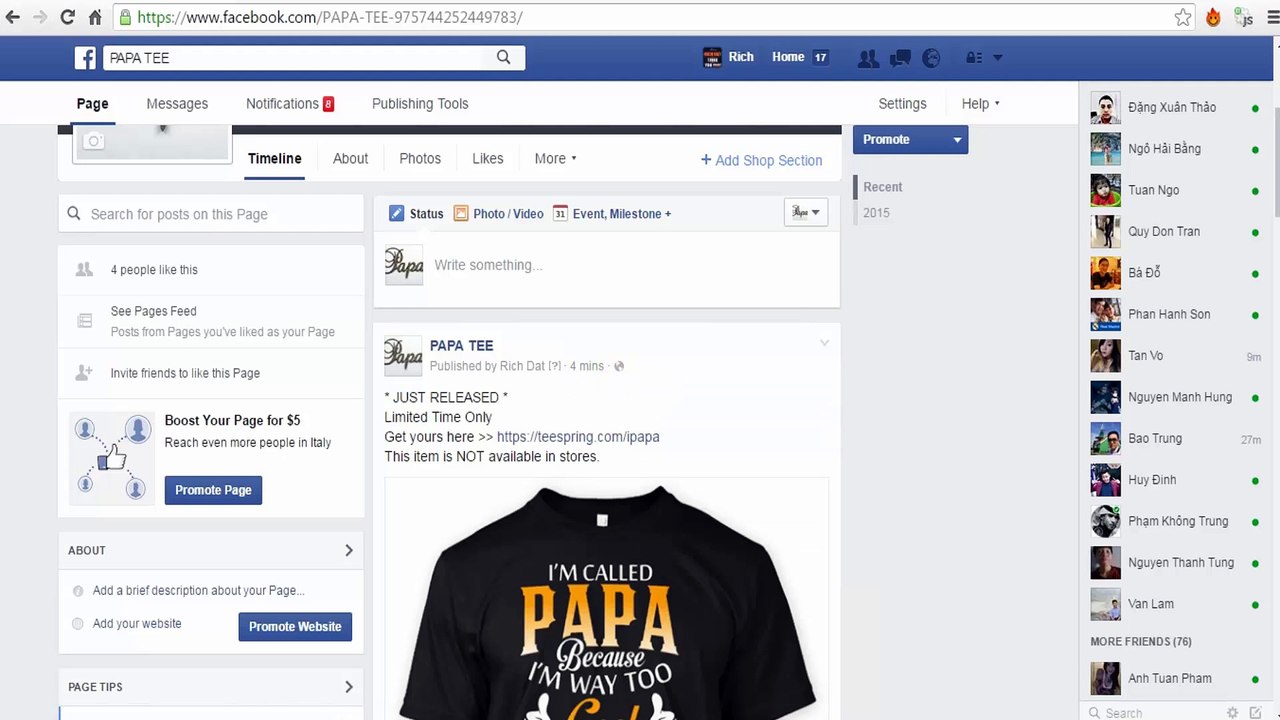Click the Facebook logo icon
Screen dimensions: 1280x720
[x=86, y=58]
